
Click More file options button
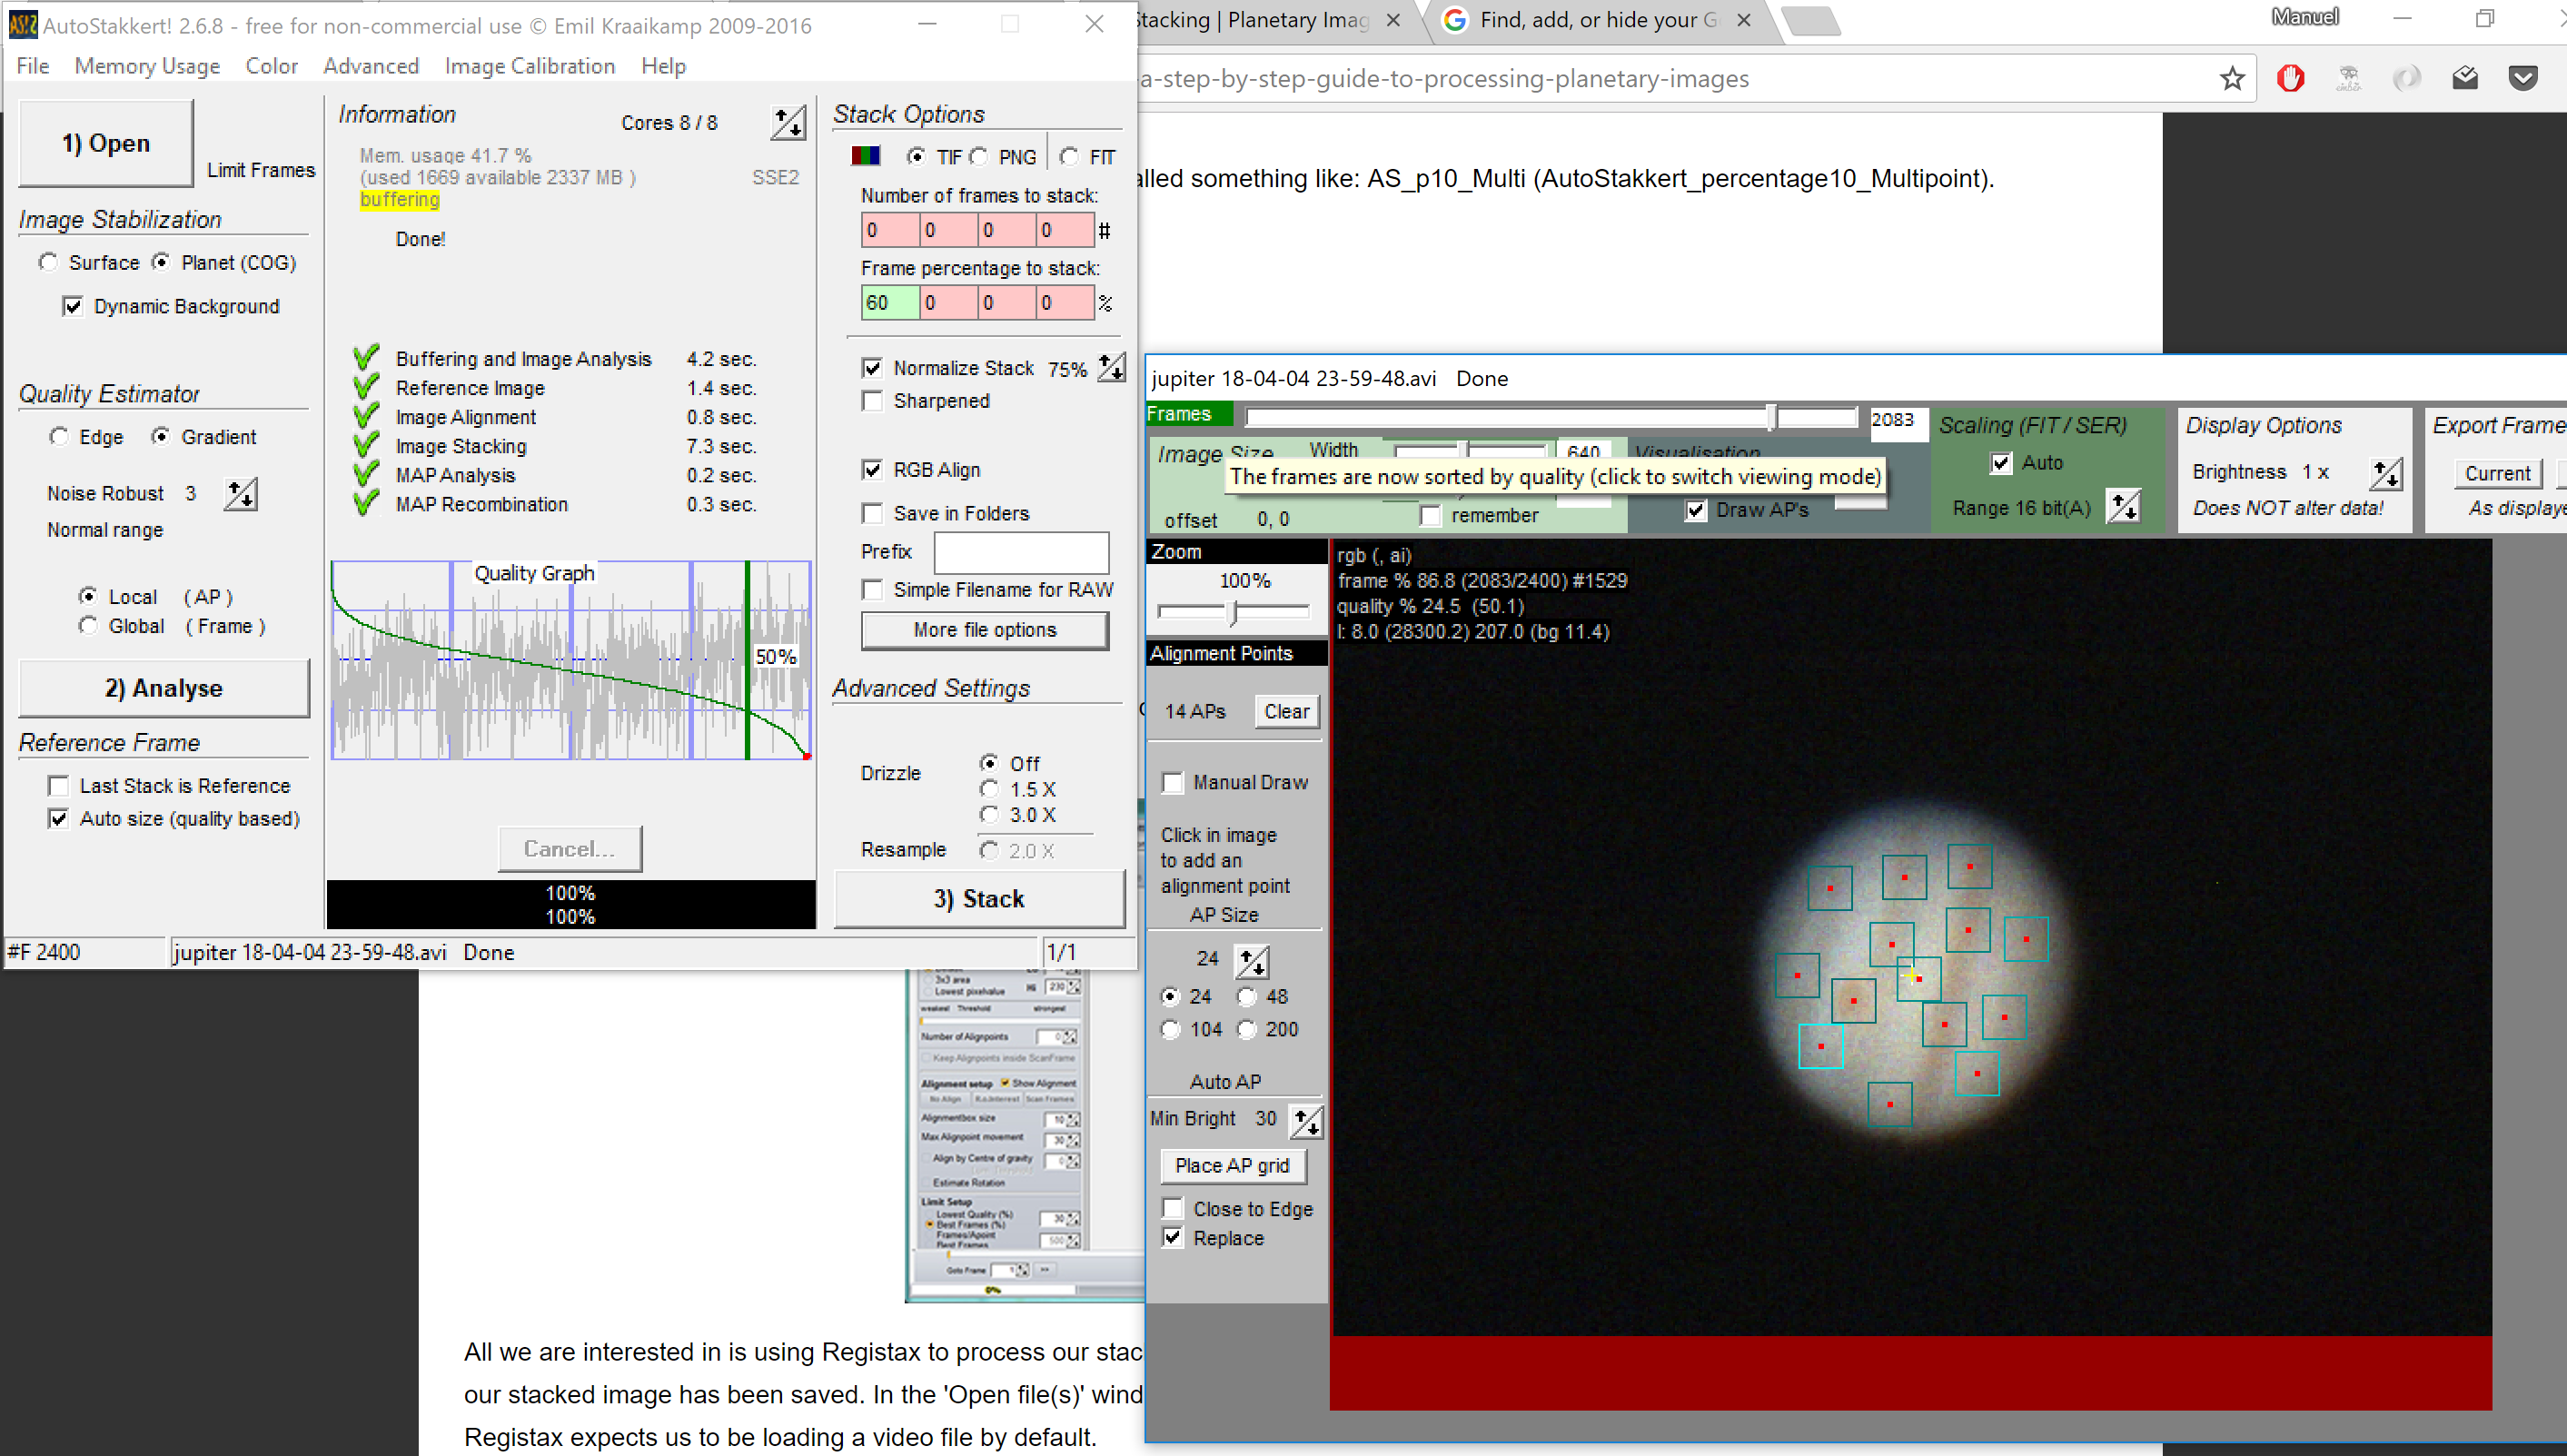click(984, 630)
